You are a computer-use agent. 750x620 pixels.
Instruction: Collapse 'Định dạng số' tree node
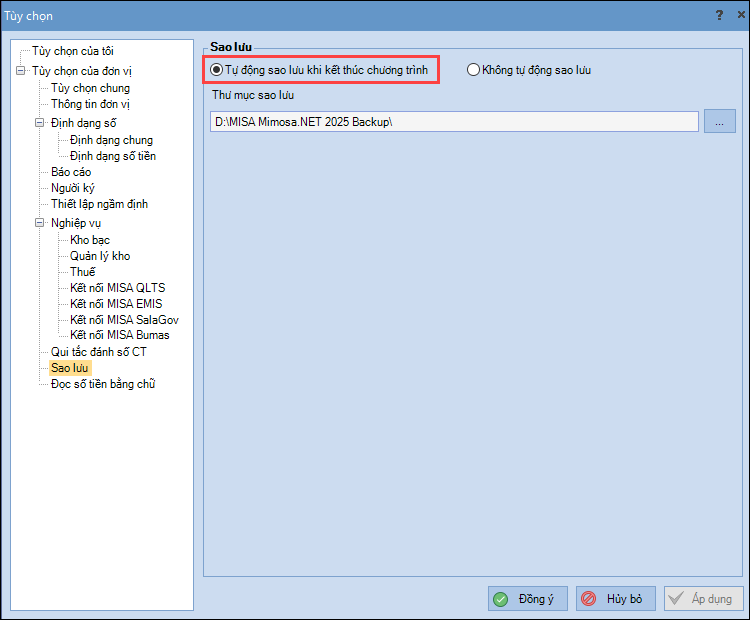tap(39, 122)
